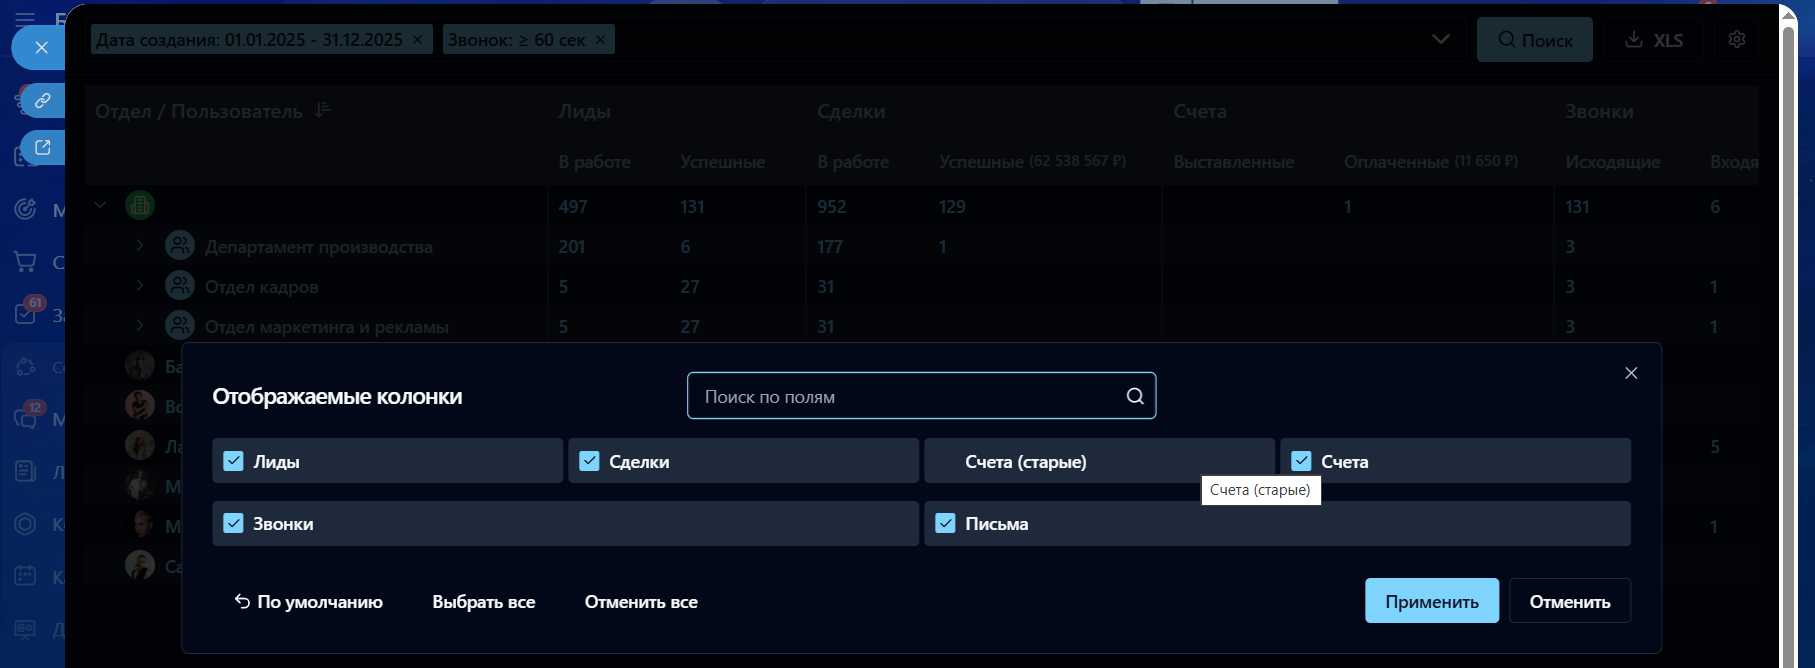
Task: Expand Департамент производства row
Action: point(140,246)
